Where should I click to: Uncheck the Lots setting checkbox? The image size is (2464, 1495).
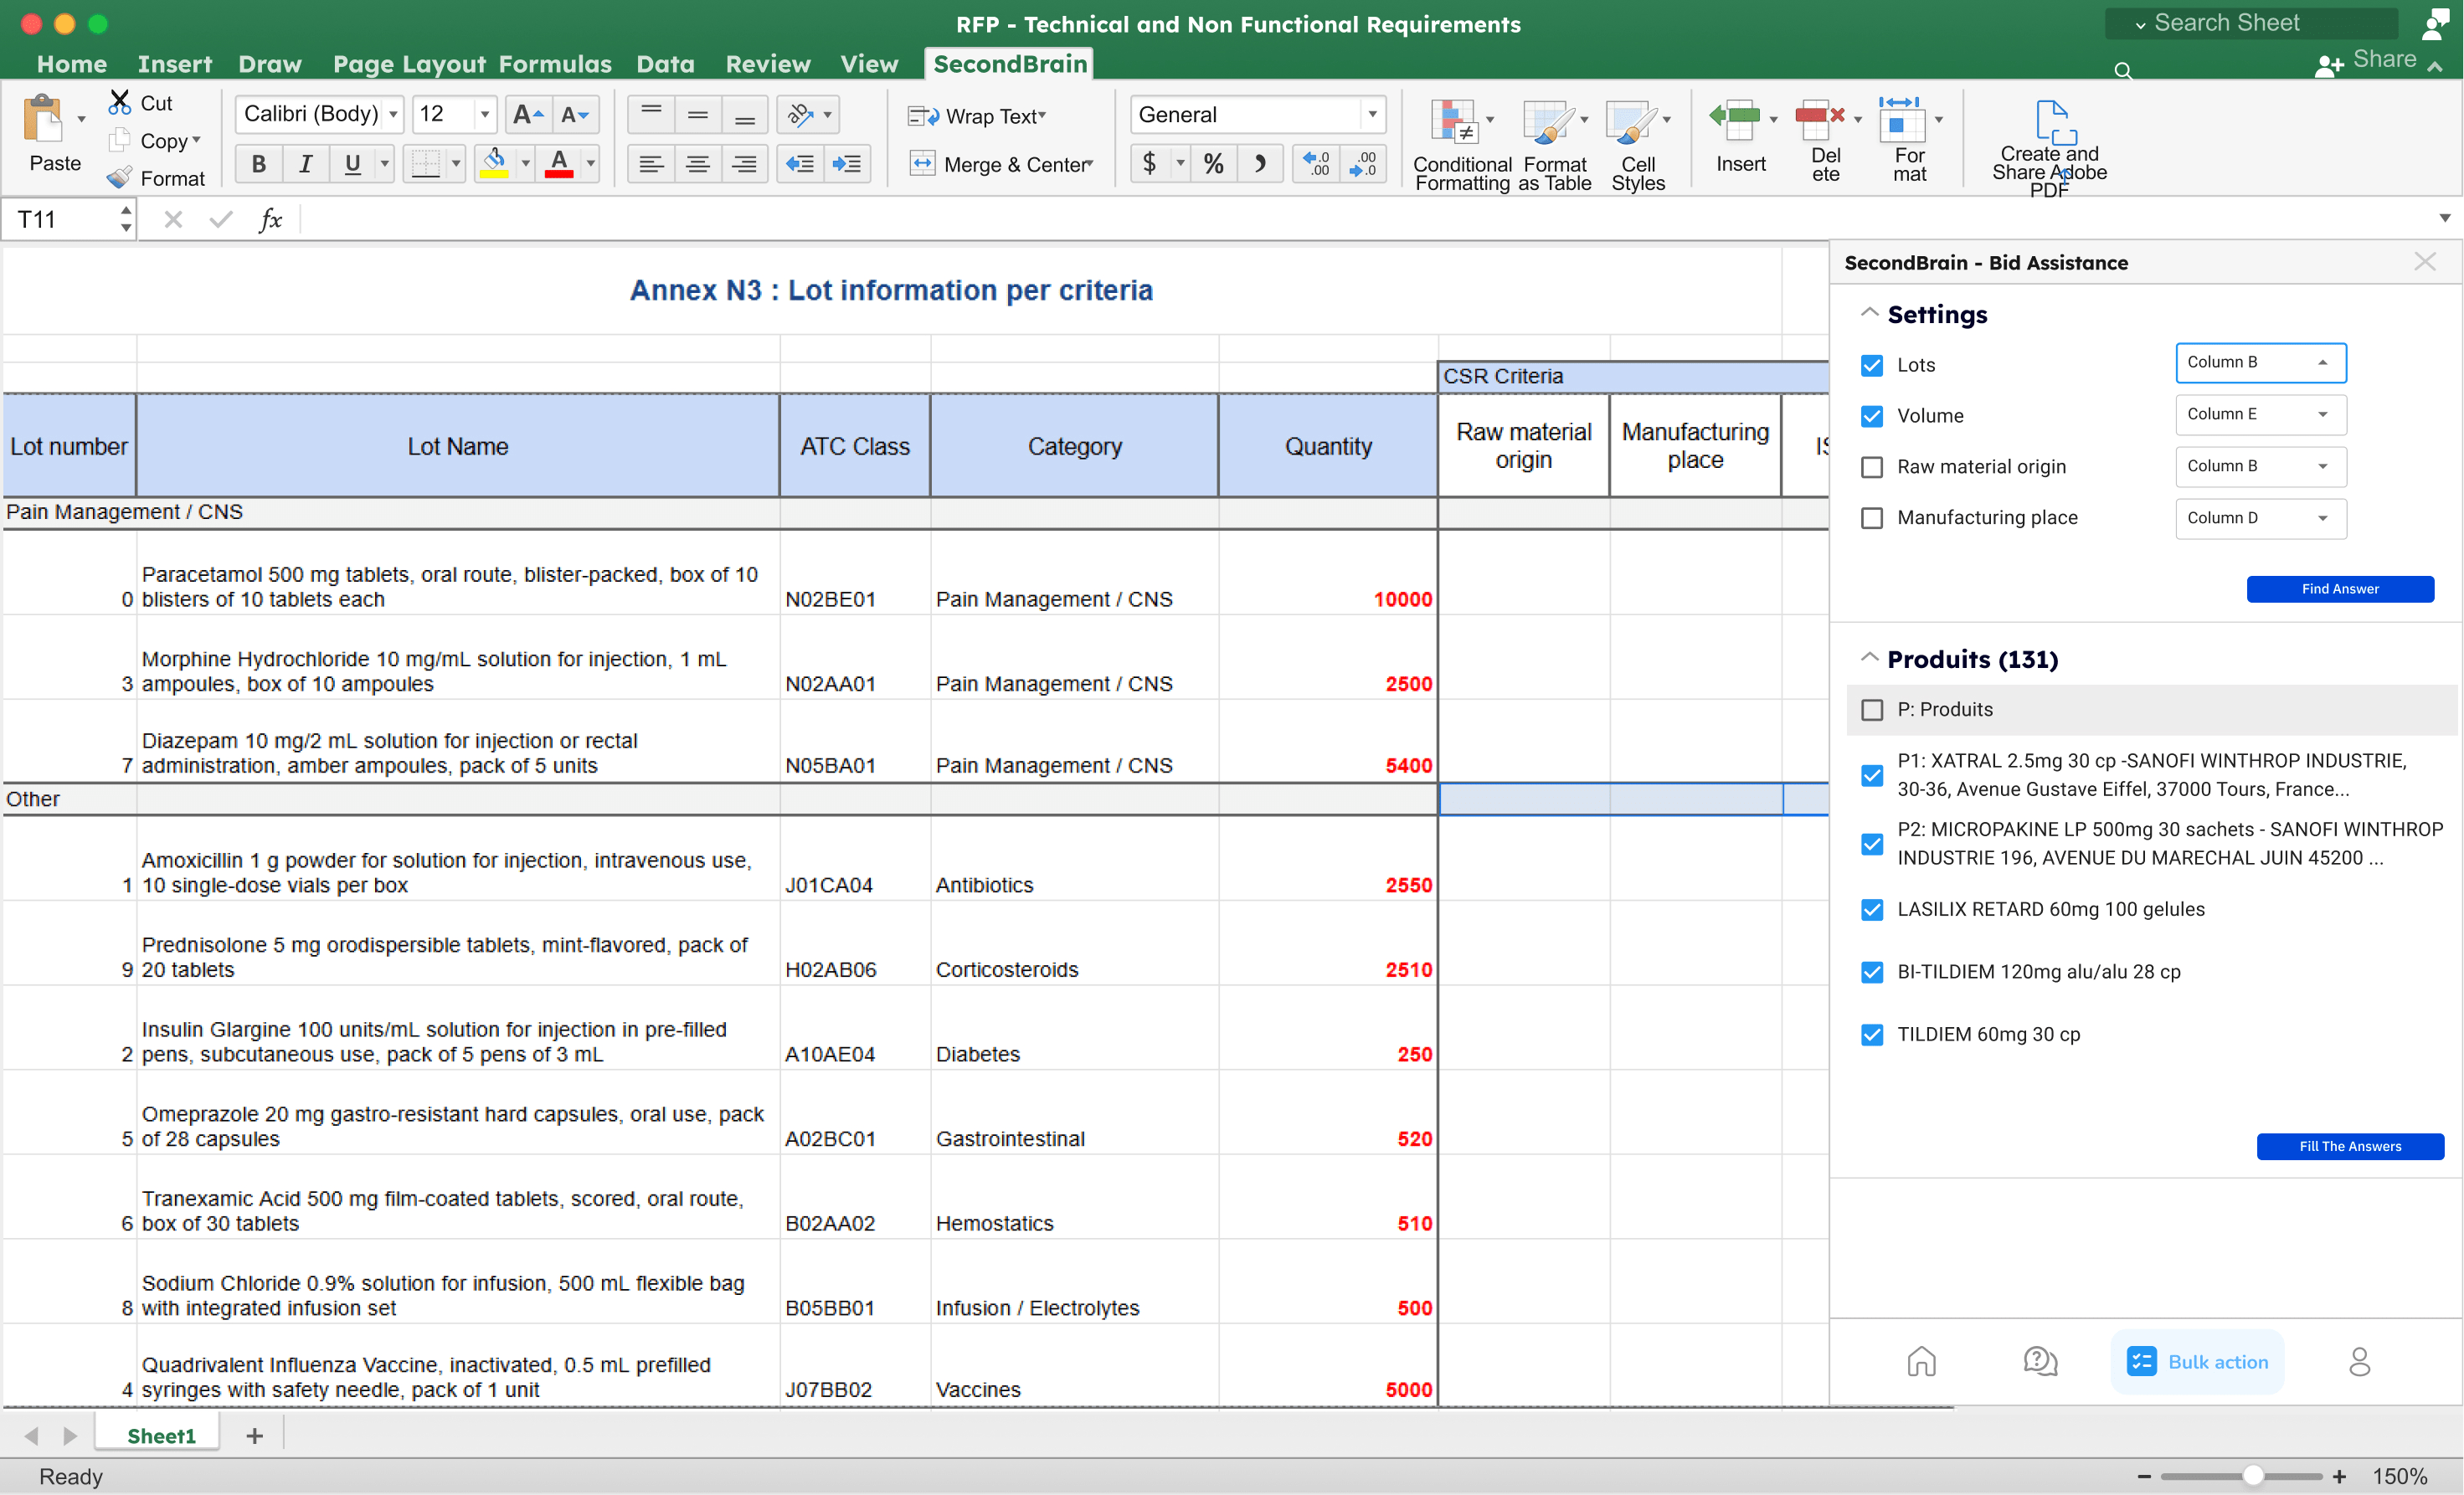[1872, 365]
